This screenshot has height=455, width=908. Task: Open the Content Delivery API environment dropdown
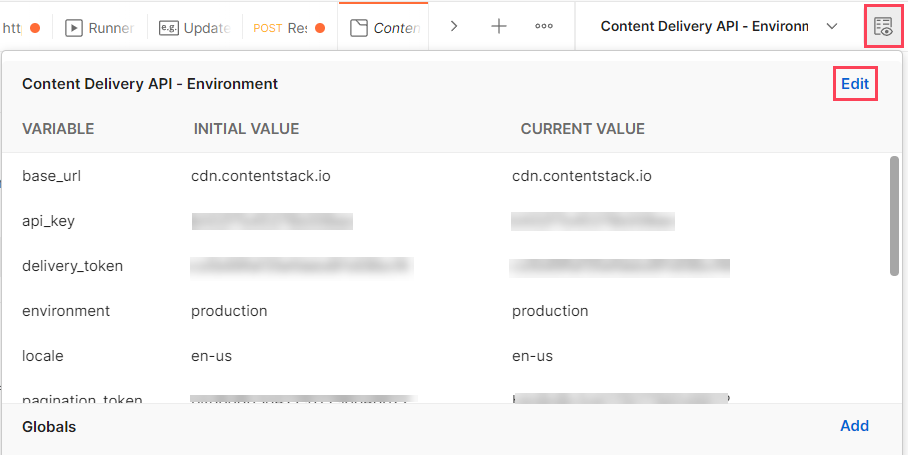(x=704, y=27)
